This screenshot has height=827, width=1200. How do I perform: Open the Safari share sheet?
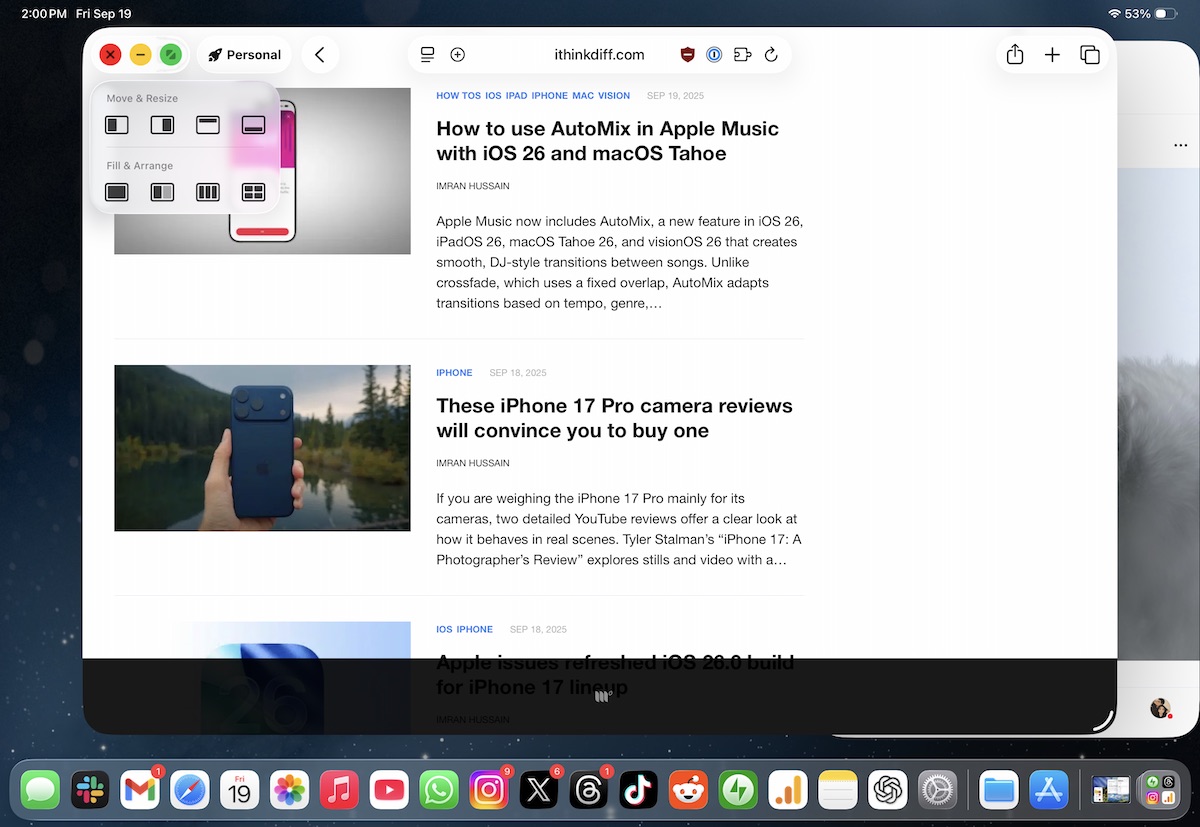[x=1015, y=55]
